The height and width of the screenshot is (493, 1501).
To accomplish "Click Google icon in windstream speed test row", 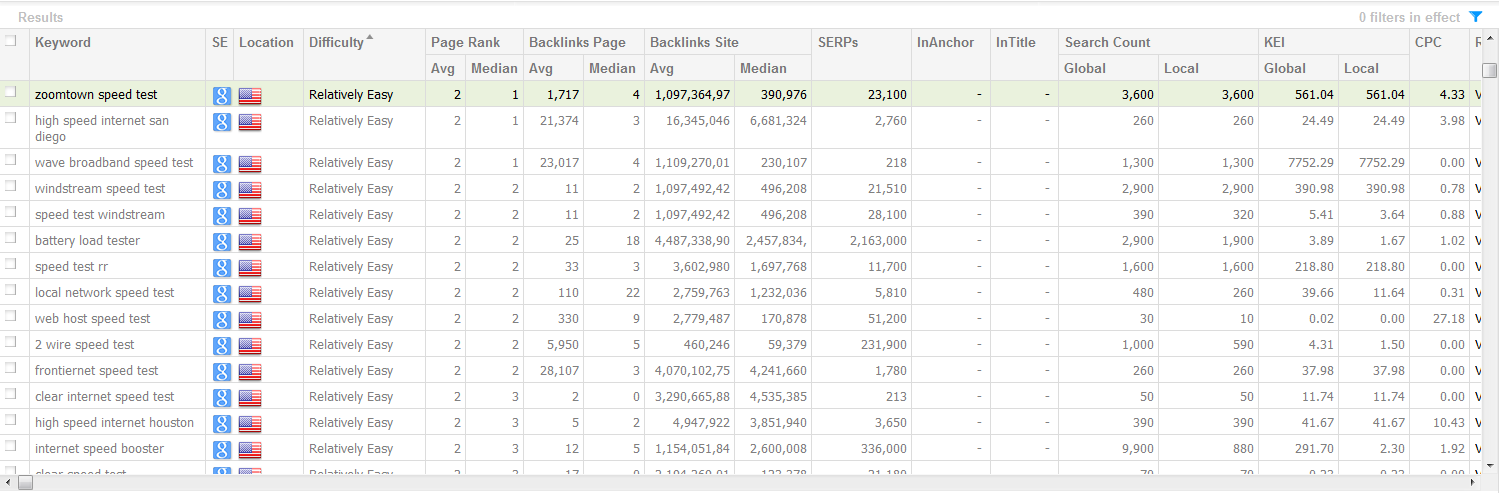I will tap(222, 190).
